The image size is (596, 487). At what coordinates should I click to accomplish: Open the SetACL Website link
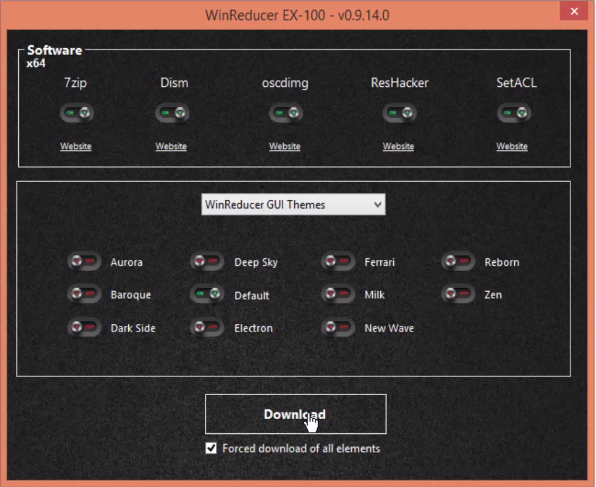(512, 146)
